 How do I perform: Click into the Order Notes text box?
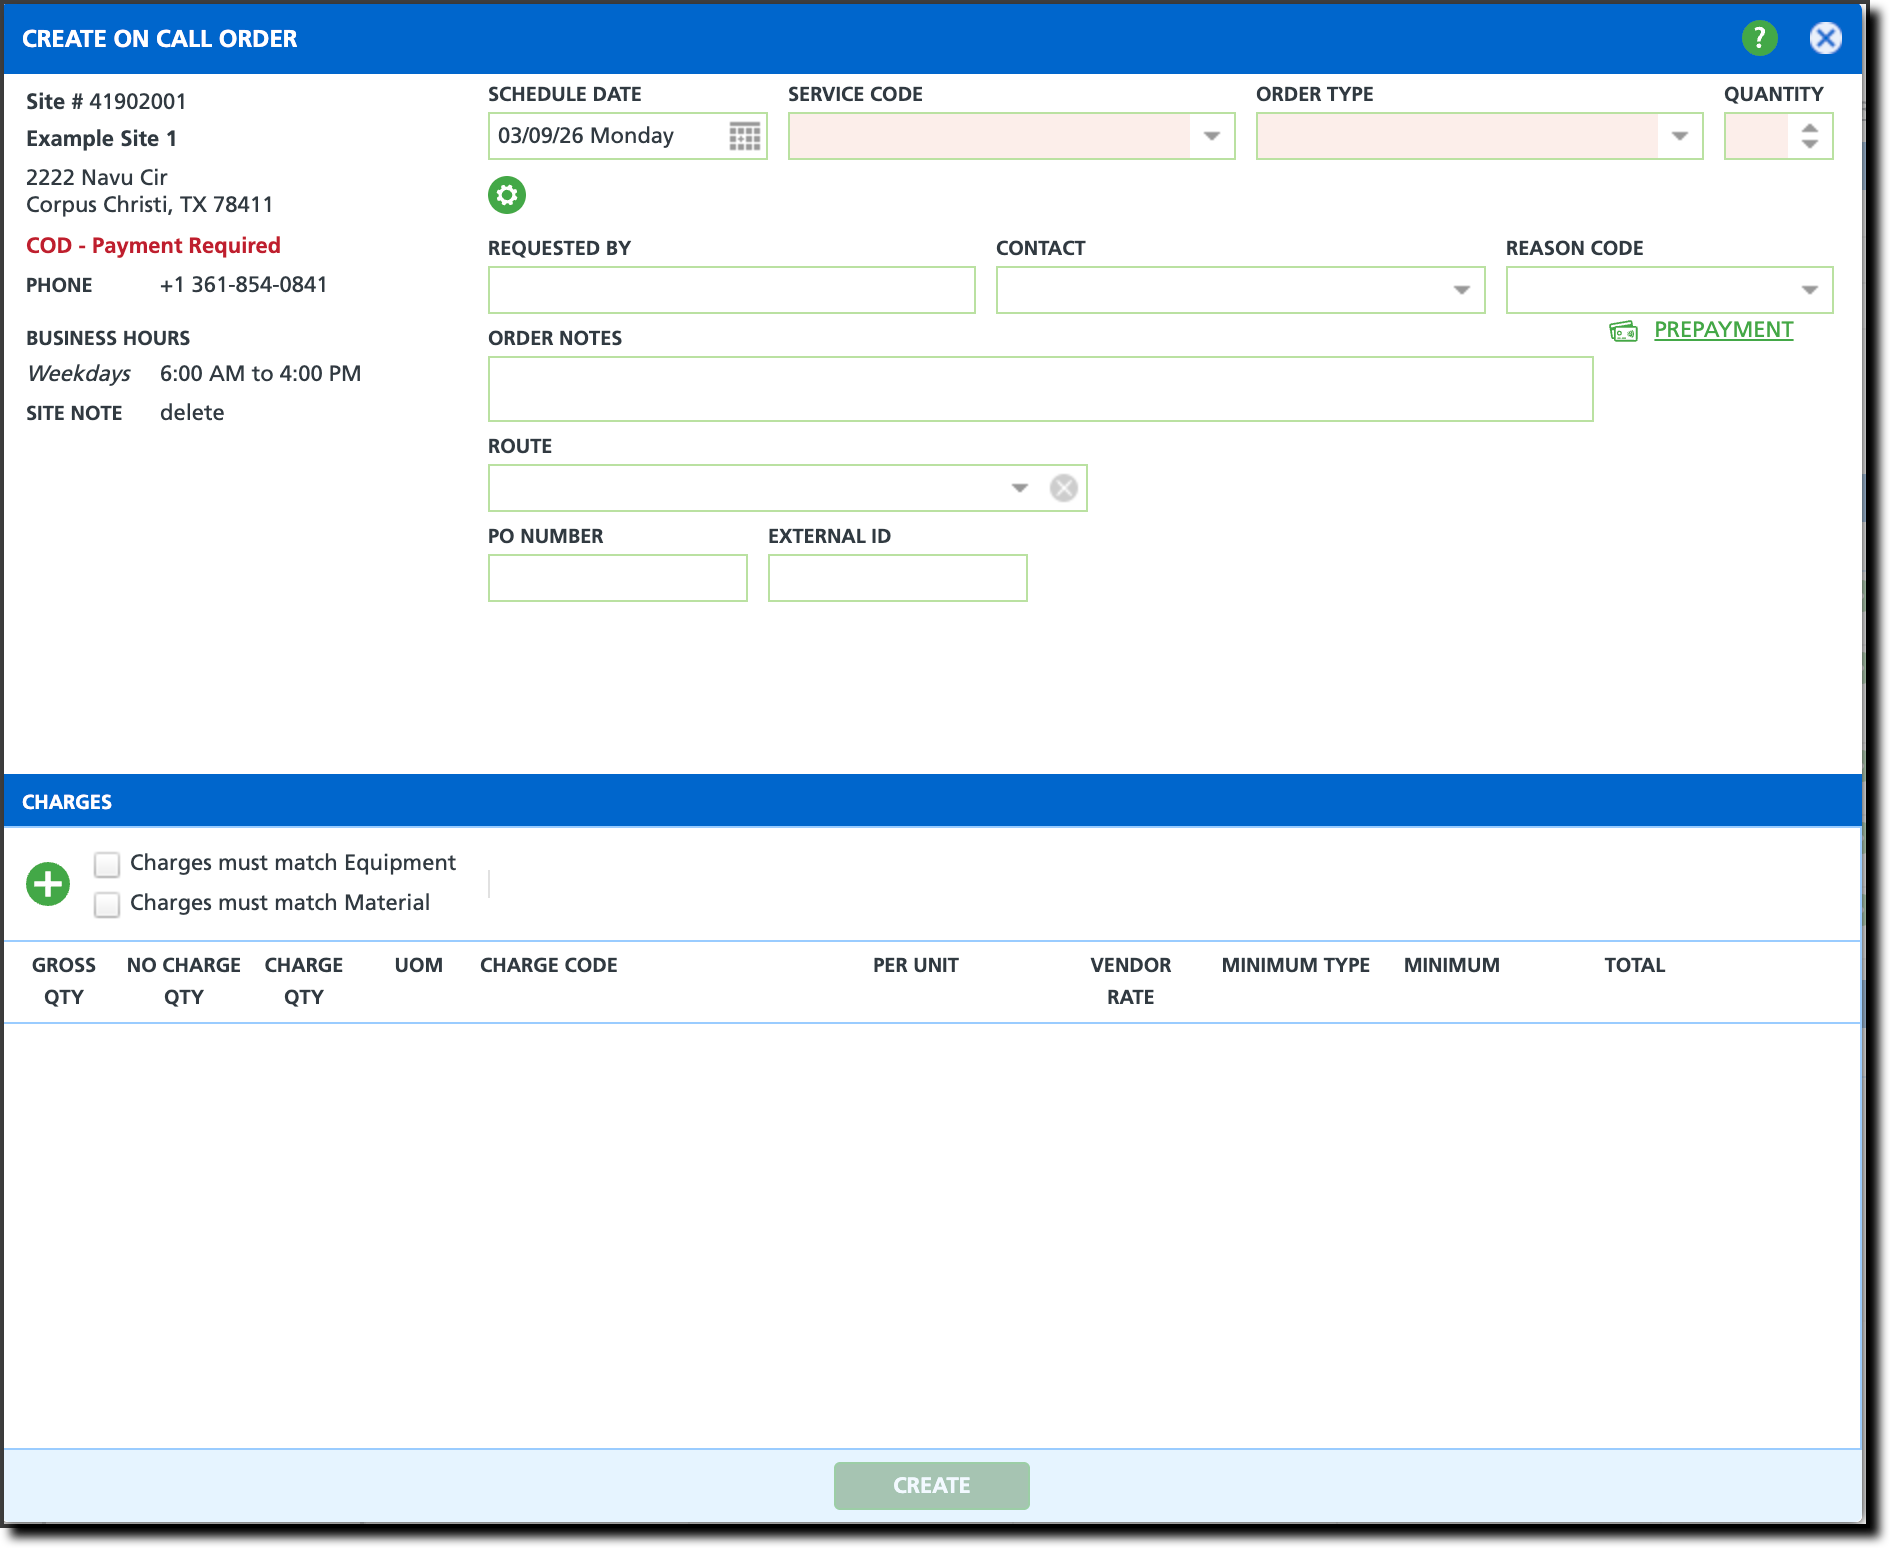coord(1040,389)
